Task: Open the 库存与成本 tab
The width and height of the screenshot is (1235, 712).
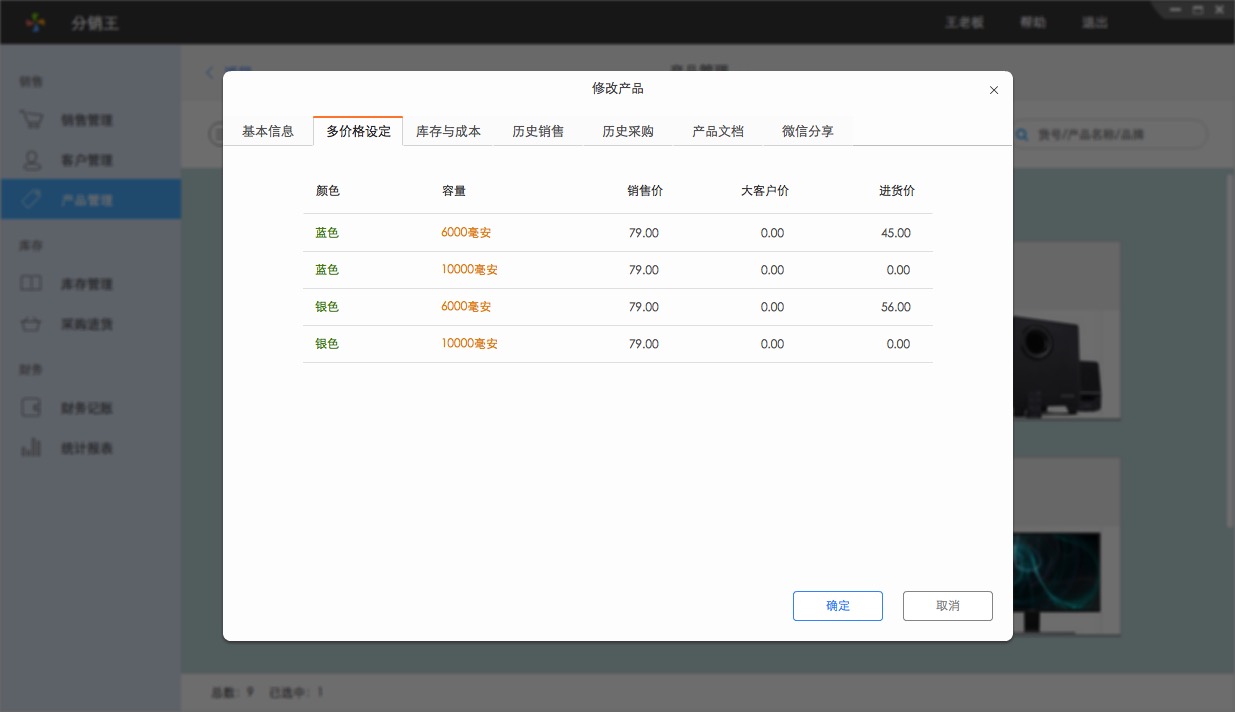Action: (448, 131)
